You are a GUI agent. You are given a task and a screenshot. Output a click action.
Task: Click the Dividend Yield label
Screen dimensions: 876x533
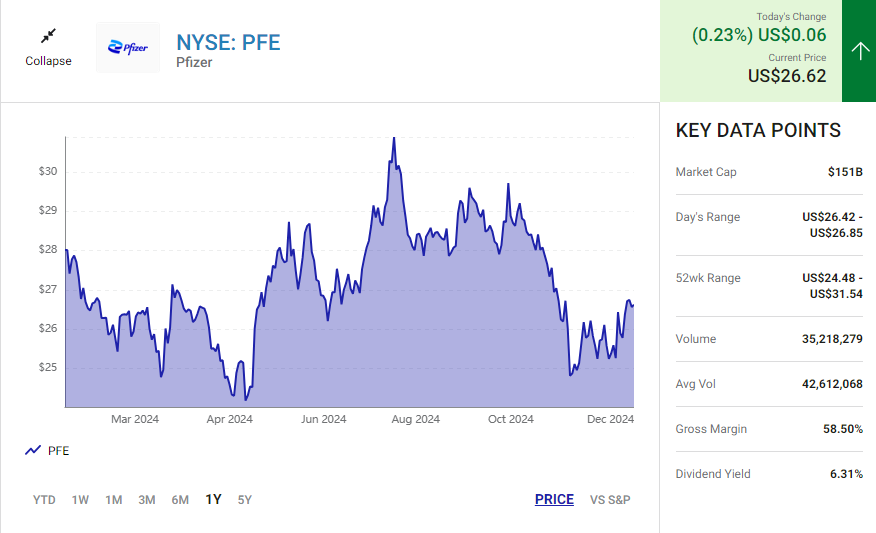click(713, 474)
